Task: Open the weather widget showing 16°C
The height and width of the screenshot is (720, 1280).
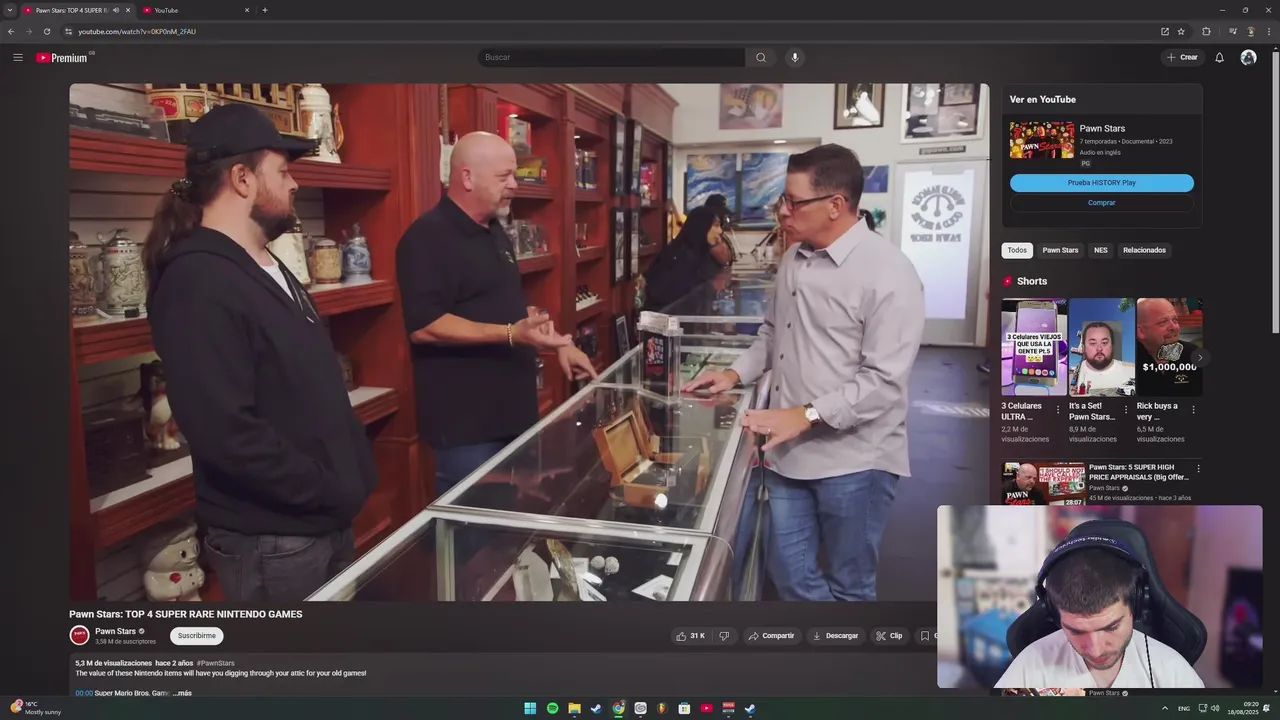Action: (x=35, y=708)
